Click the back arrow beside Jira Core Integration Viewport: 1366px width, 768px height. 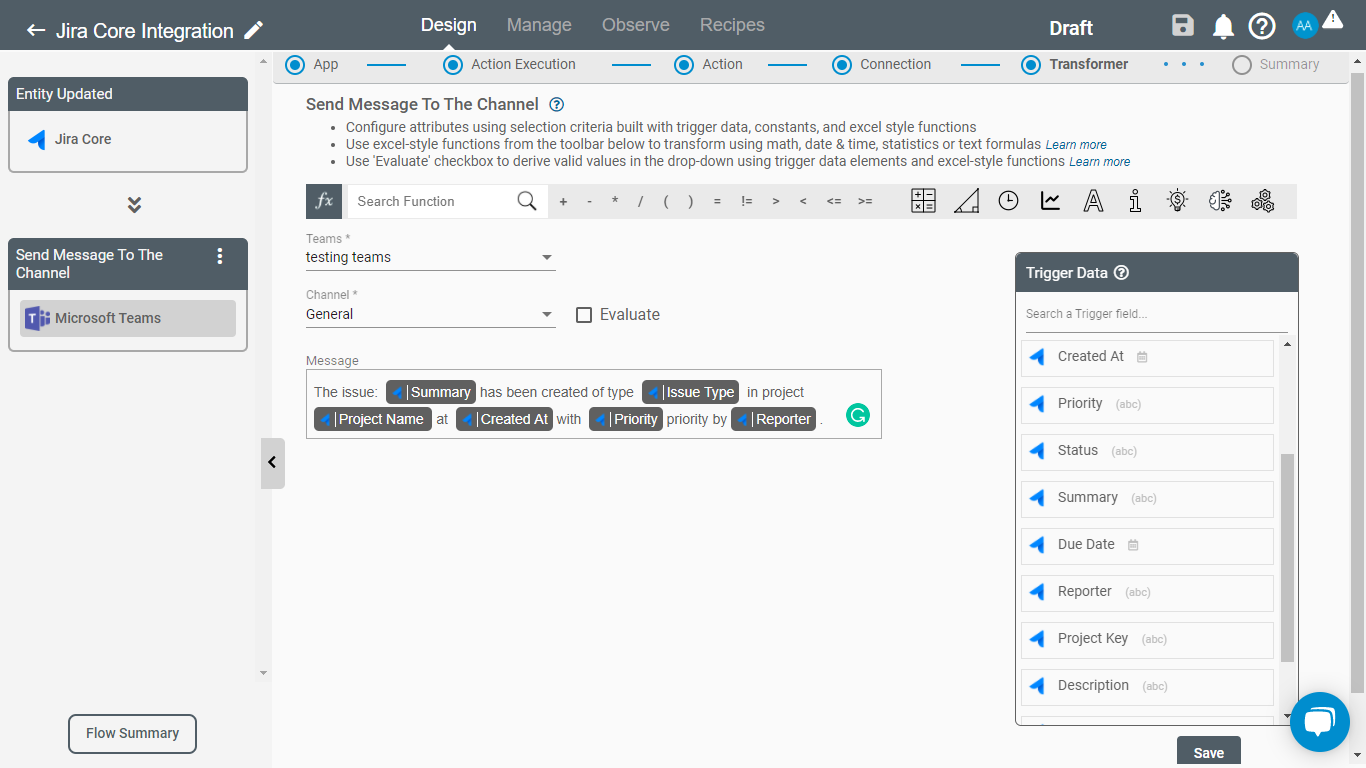click(x=36, y=30)
